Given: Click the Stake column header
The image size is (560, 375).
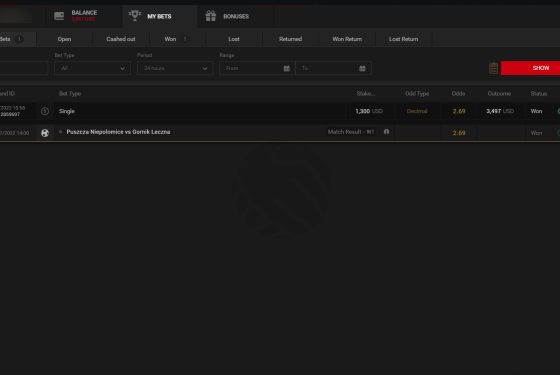Looking at the screenshot, I should (366, 94).
